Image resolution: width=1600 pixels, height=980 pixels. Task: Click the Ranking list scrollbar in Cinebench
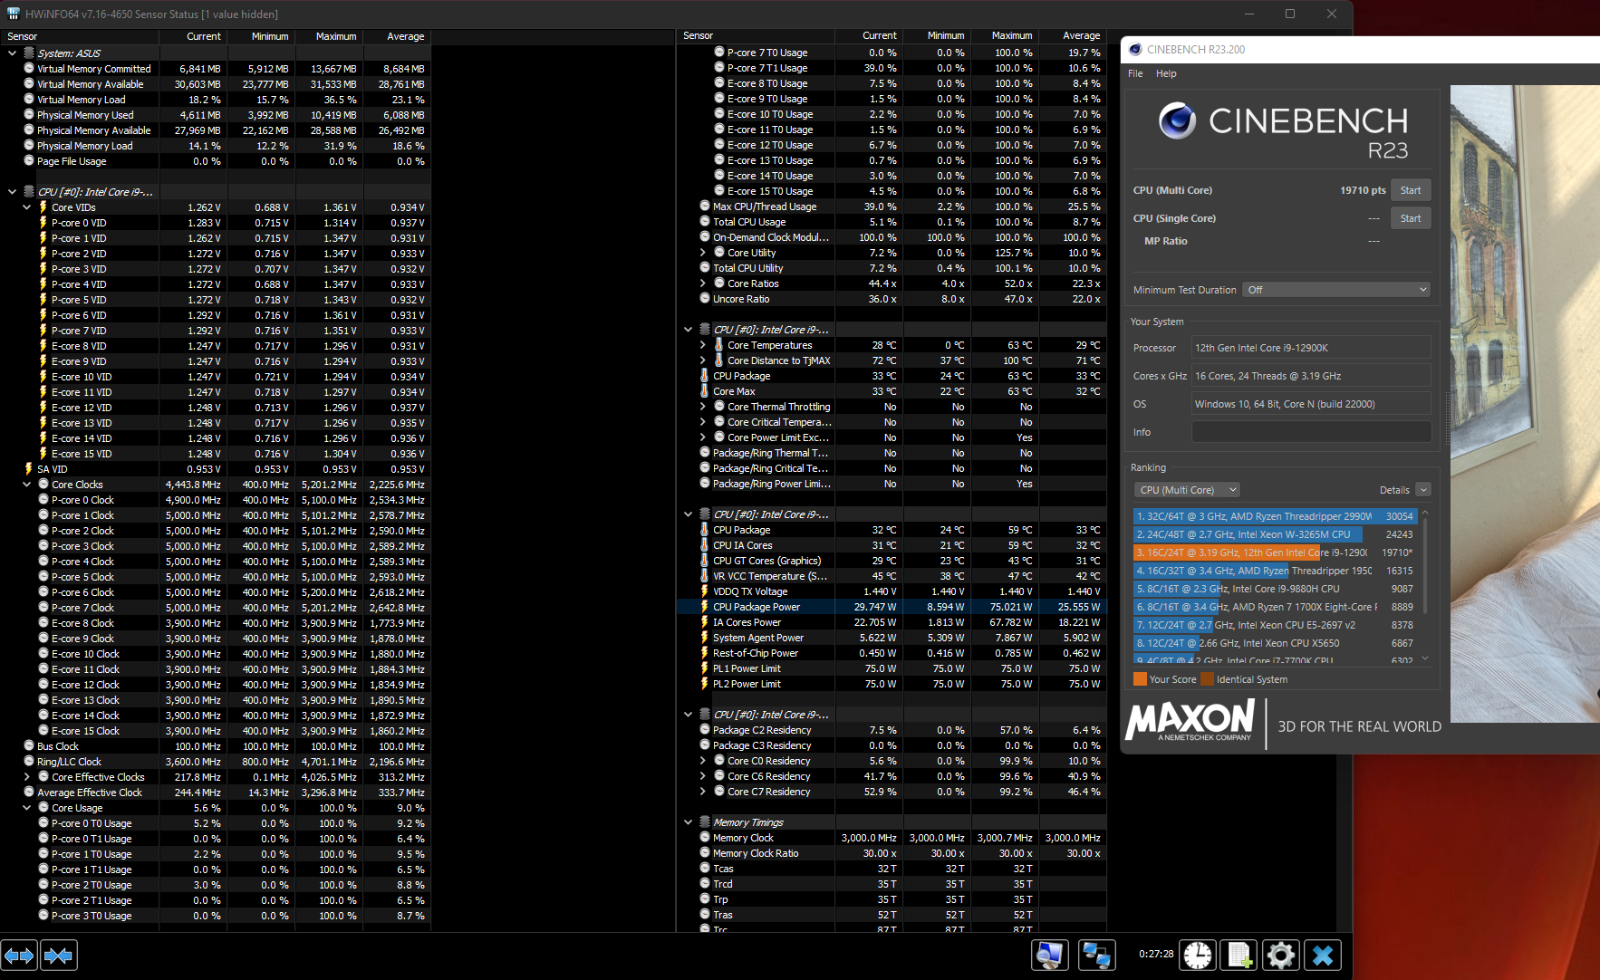tap(1425, 585)
